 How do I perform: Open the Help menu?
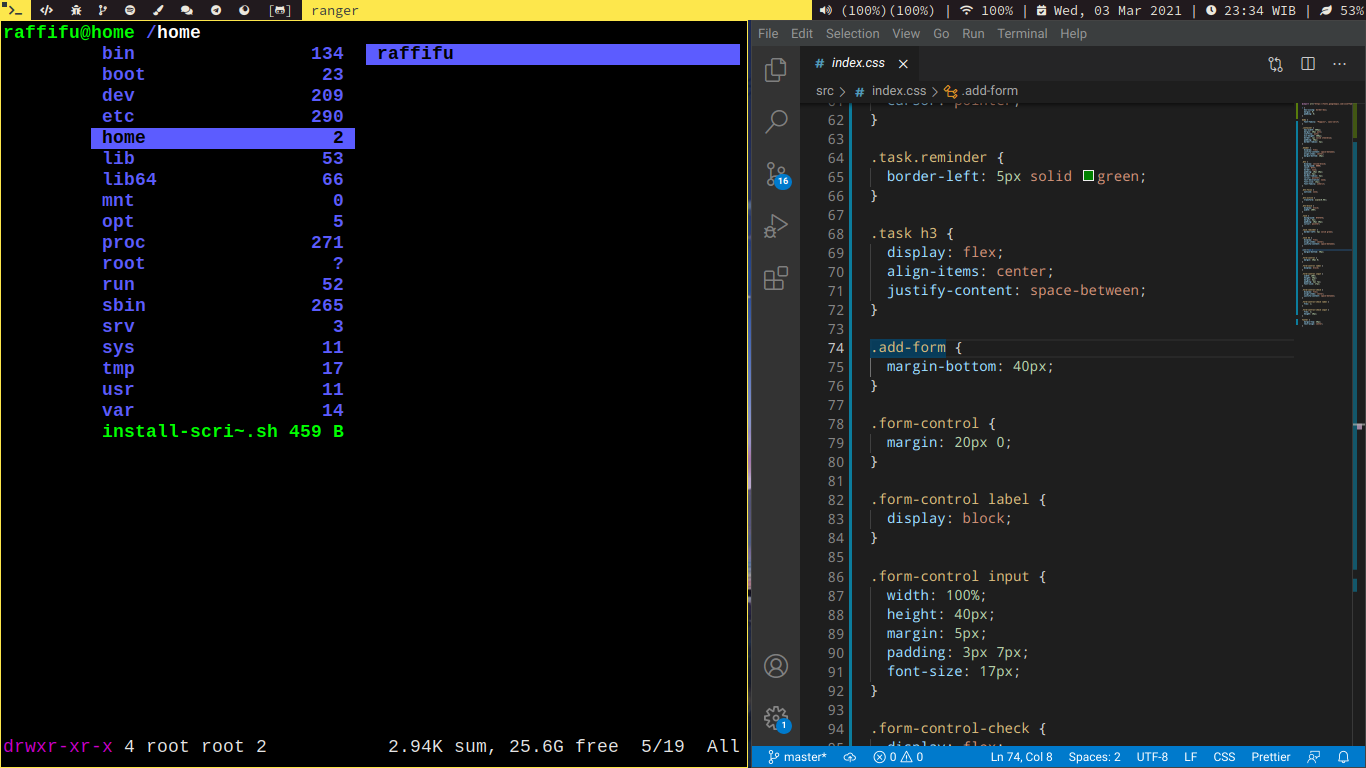1073,33
